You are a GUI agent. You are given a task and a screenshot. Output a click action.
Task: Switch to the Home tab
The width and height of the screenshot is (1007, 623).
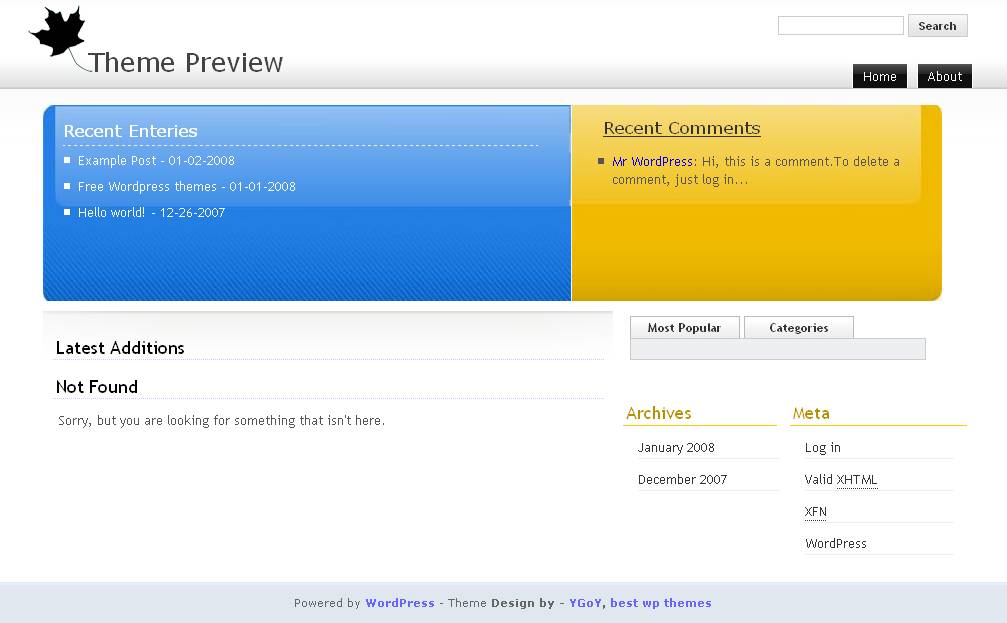(878, 76)
